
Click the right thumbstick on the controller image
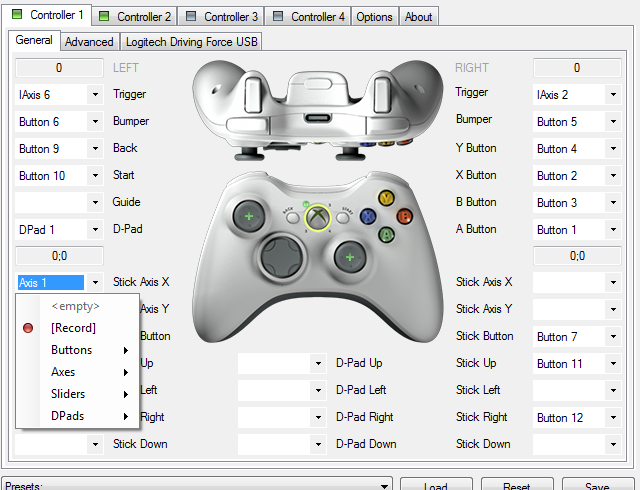350,257
